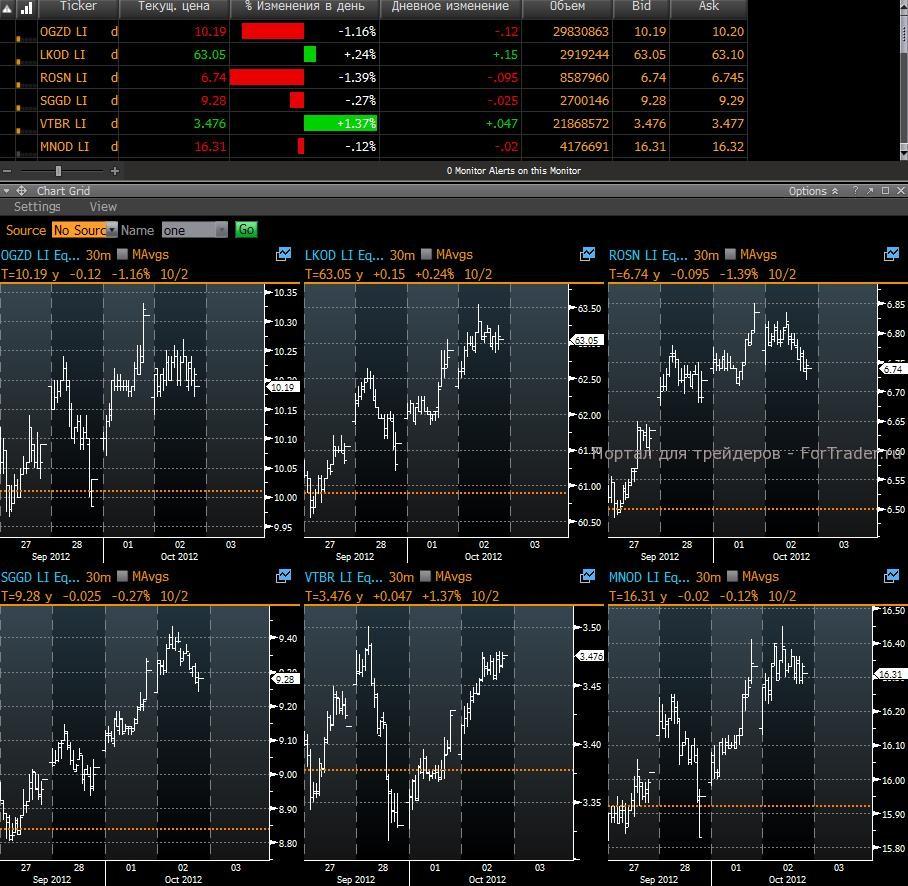The height and width of the screenshot is (886, 908).
Task: Click the bar-chart icon in monitor header
Action: 24,7
